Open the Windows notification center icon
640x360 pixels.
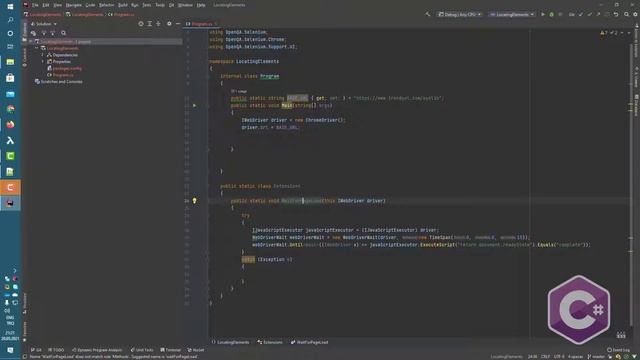pos(10,350)
